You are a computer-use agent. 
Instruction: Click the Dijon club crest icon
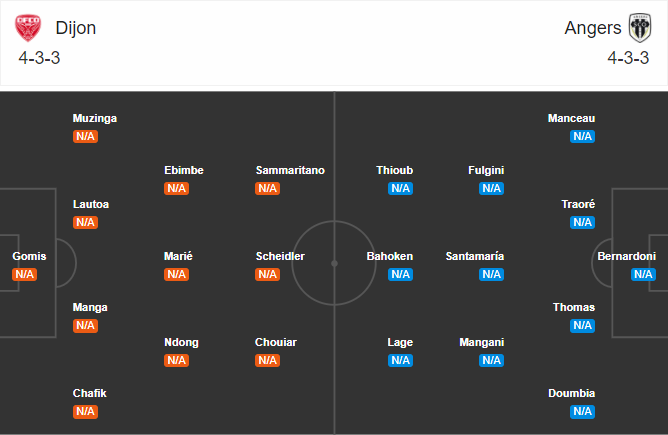pyautogui.click(x=31, y=27)
